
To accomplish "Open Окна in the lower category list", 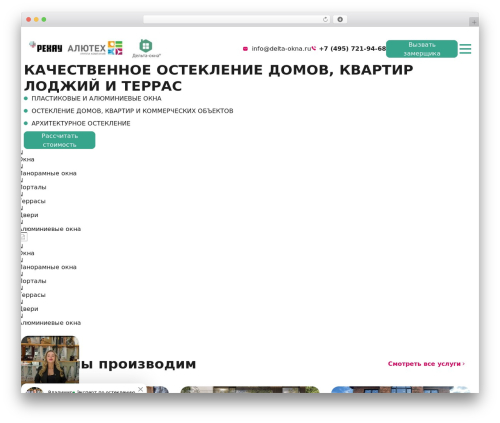I will coord(27,253).
